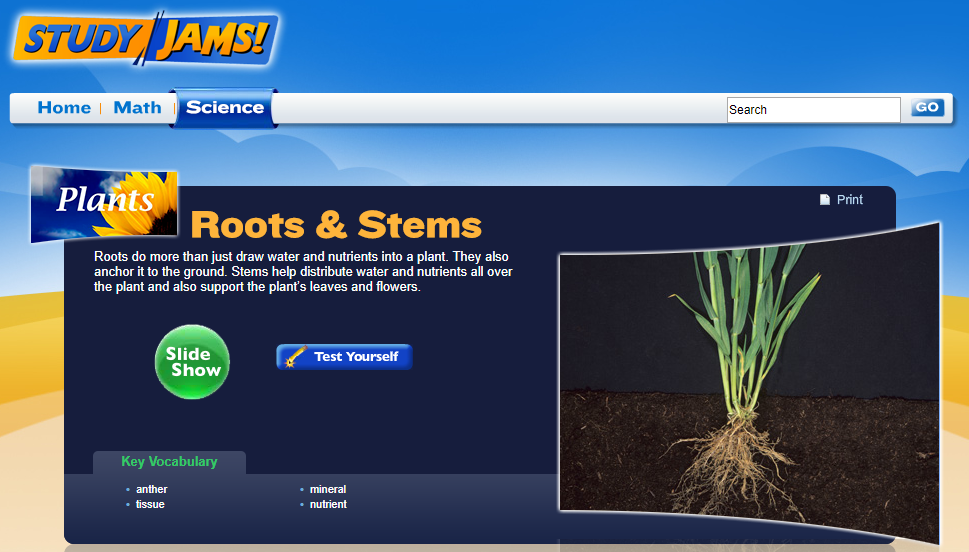
Task: Open the Math tab
Action: point(137,108)
